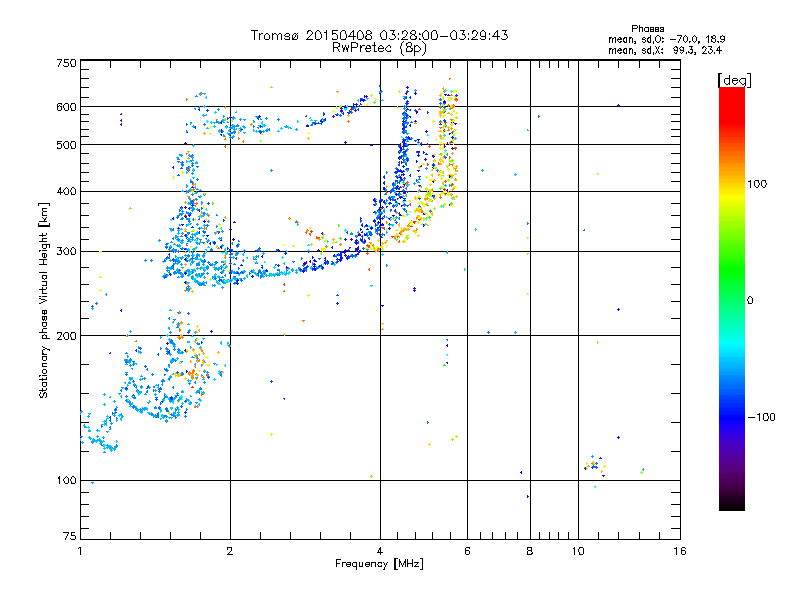Select the 'RwPretec (8p)' subtitle text

[x=379, y=48]
